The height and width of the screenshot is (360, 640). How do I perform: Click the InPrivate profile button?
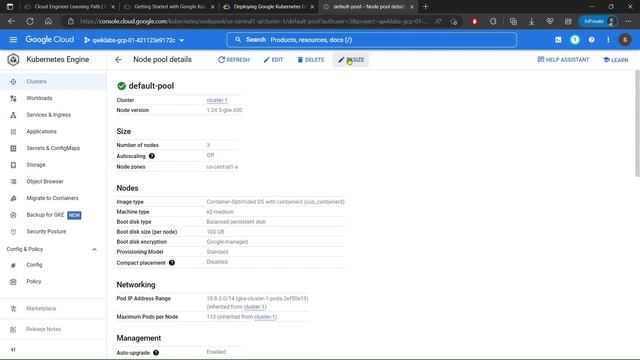pos(598,21)
